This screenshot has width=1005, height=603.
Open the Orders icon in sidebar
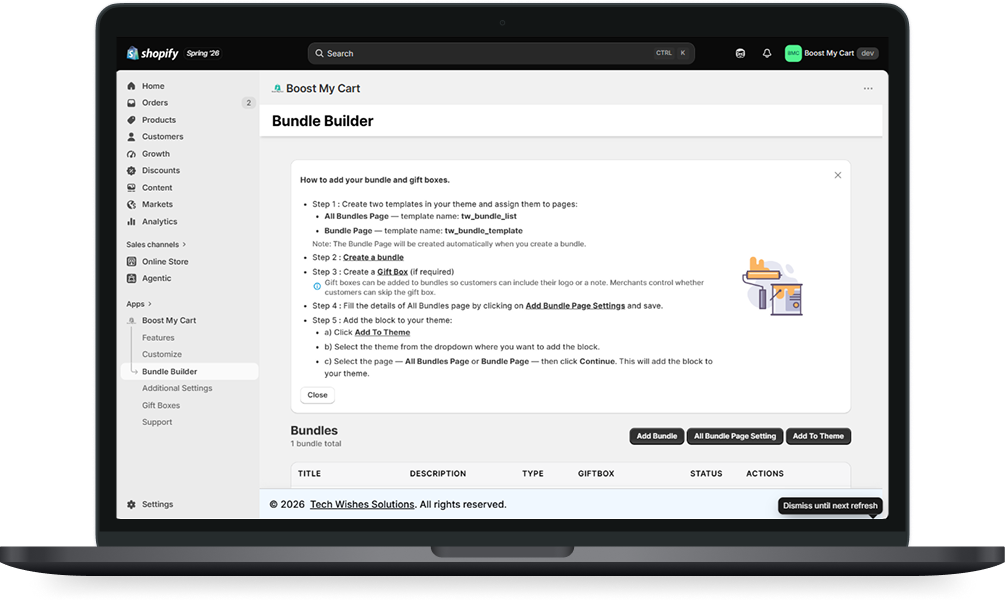(131, 103)
